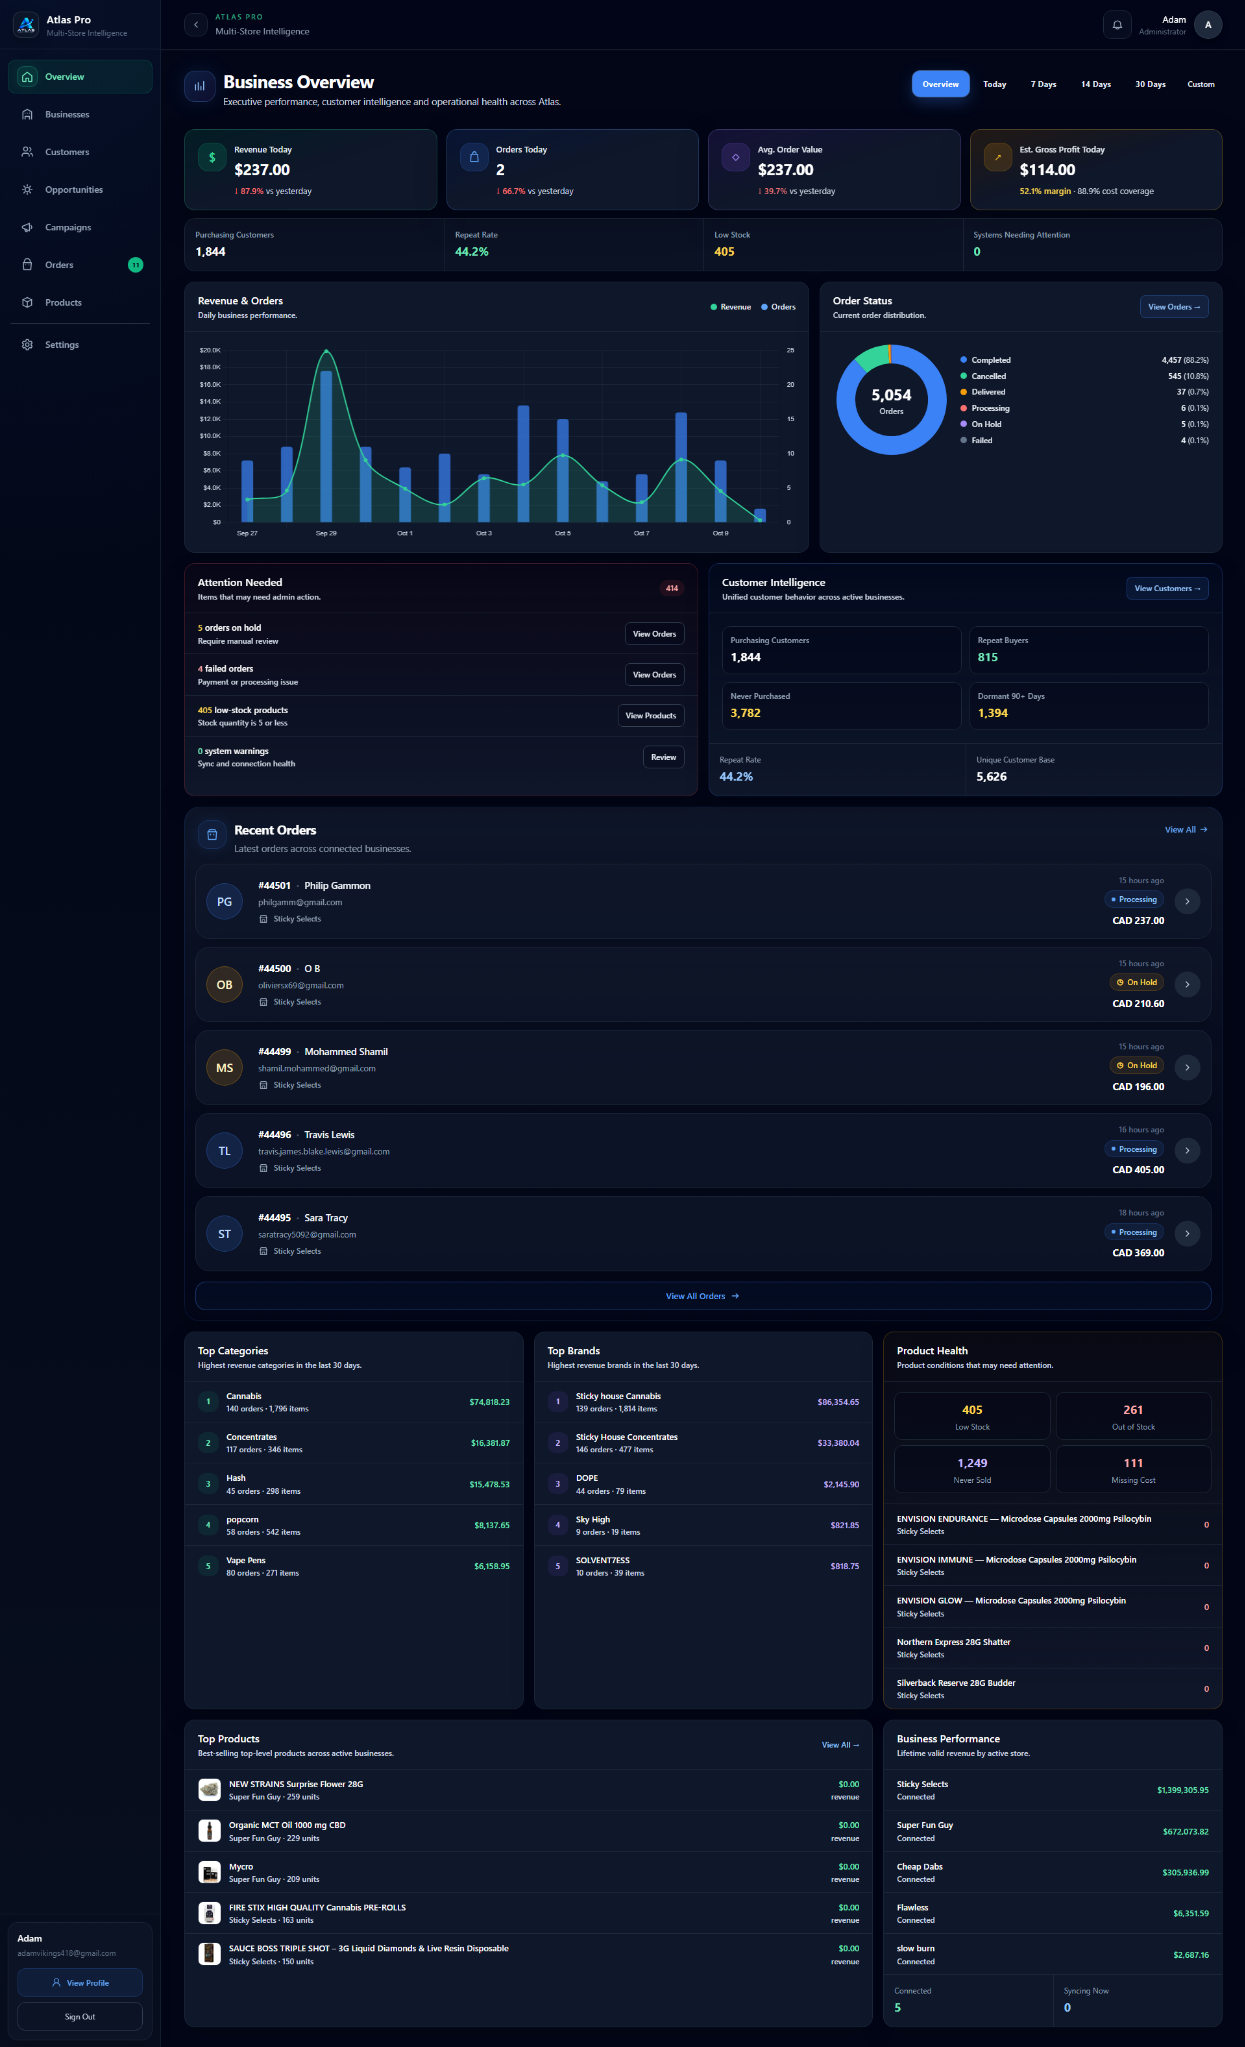Click the Orders Today bag icon
Screen dimensions: 1245x2047
click(474, 157)
